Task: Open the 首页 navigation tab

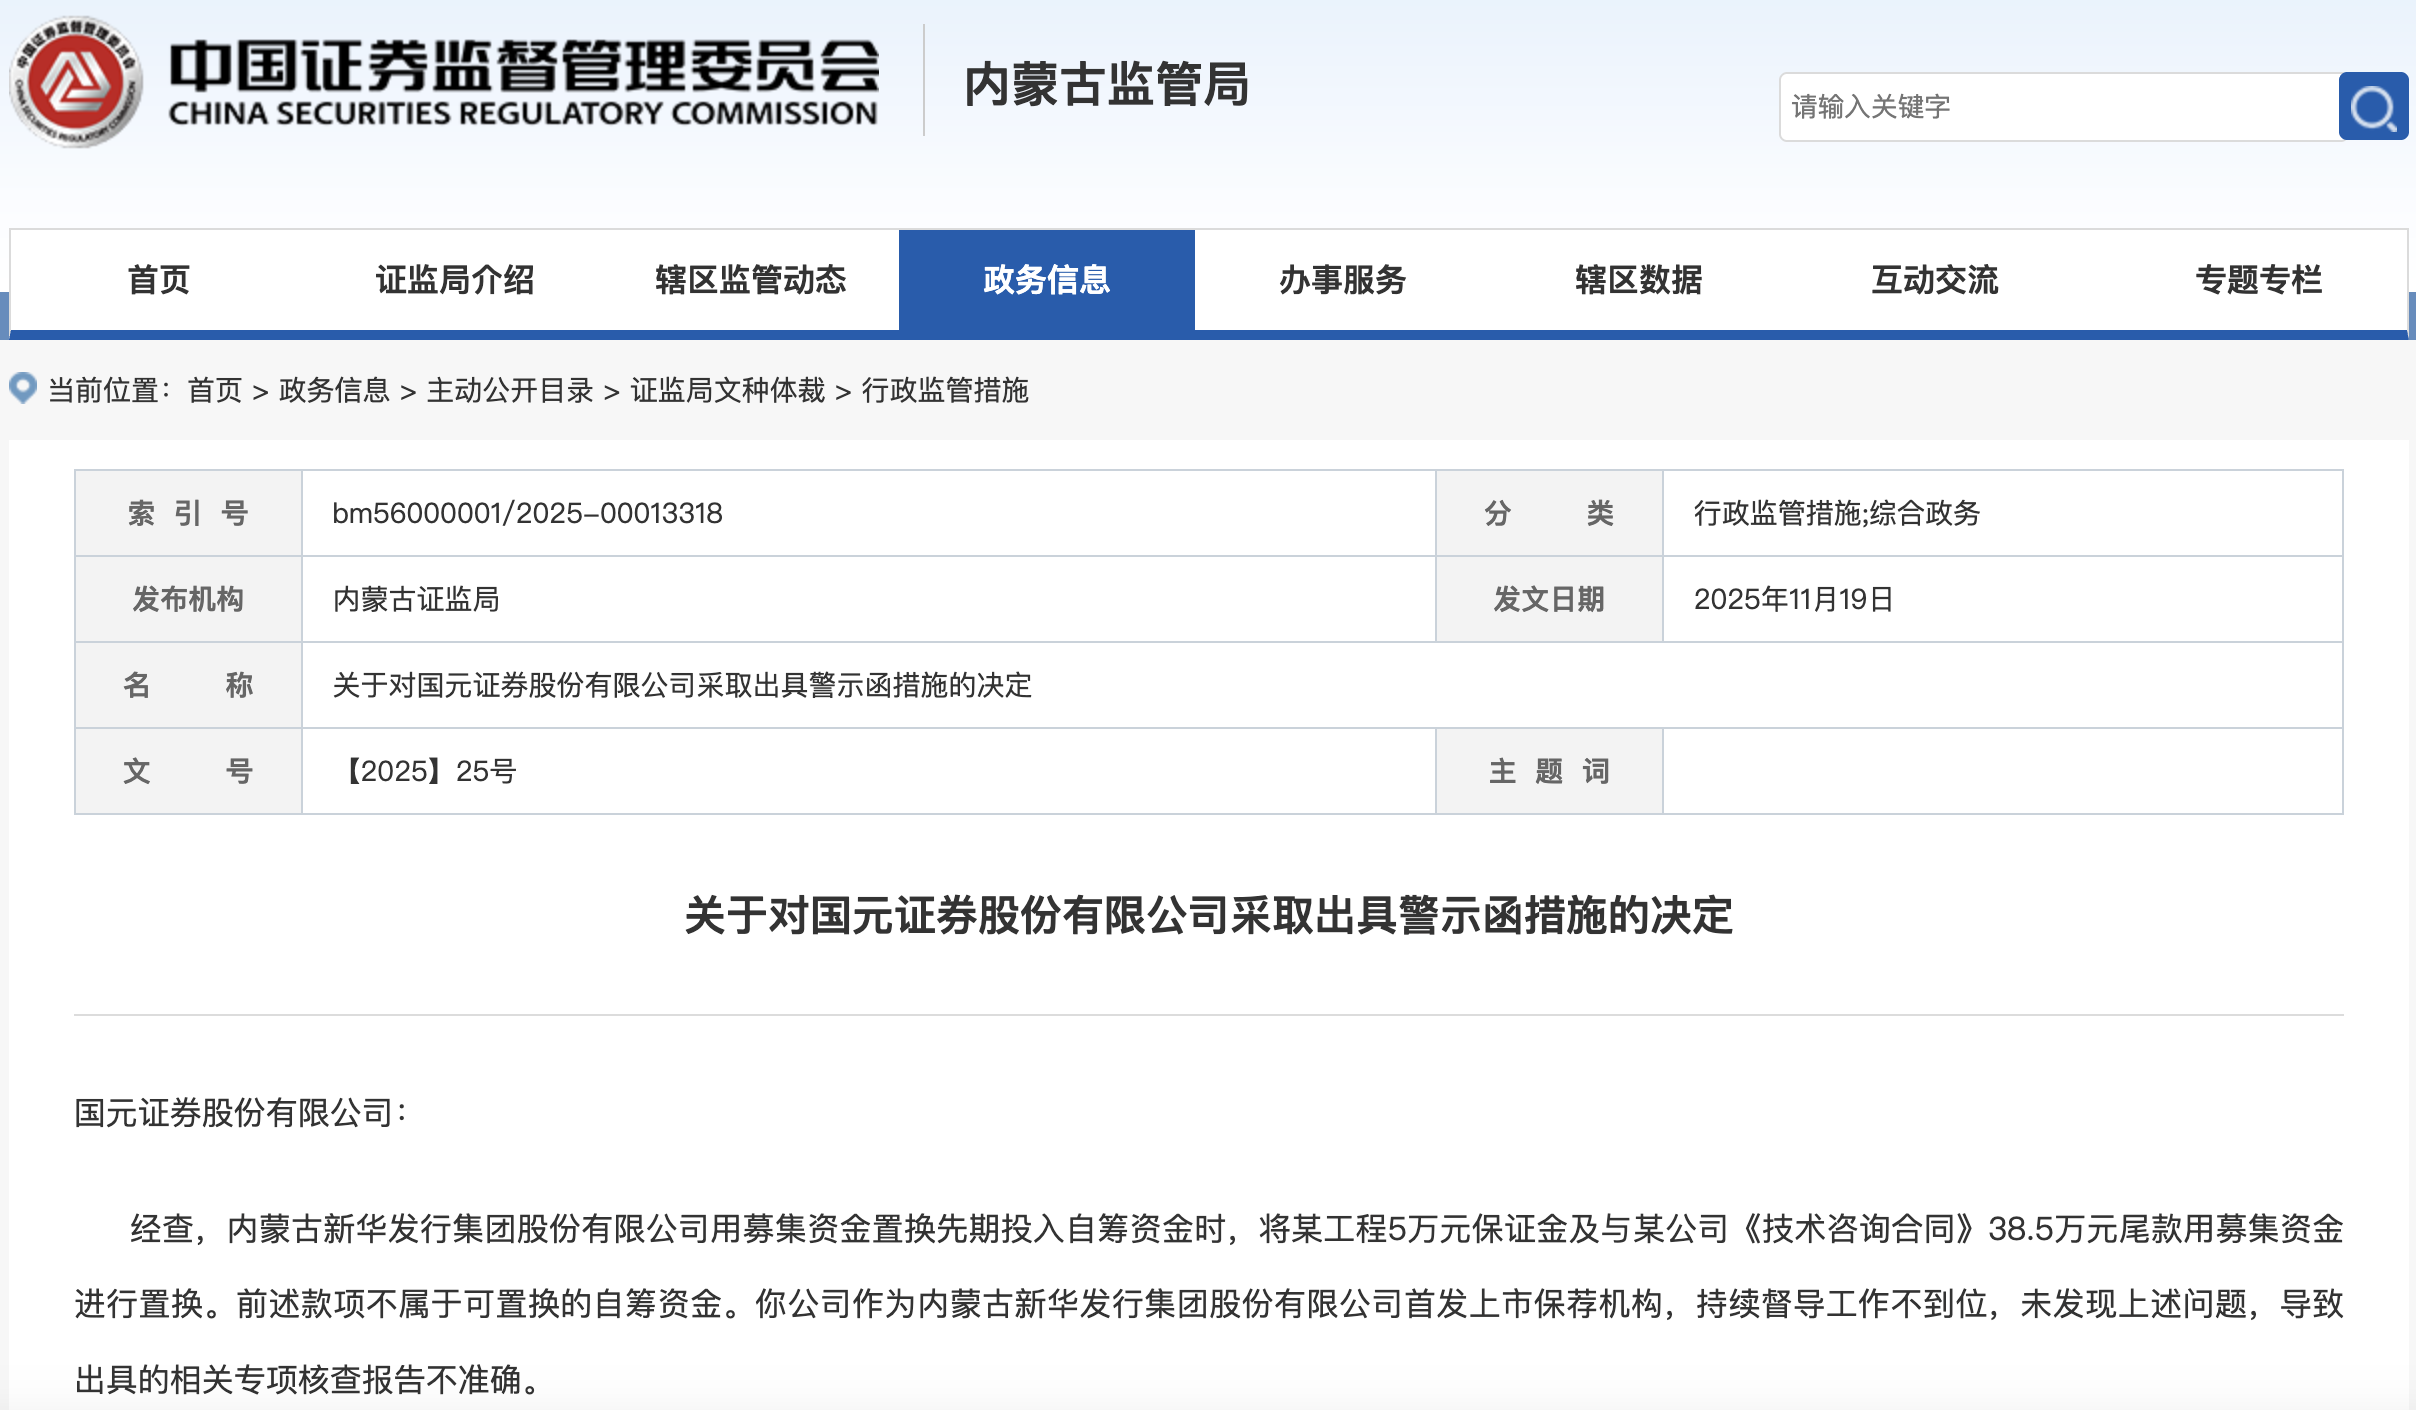Action: coord(160,280)
